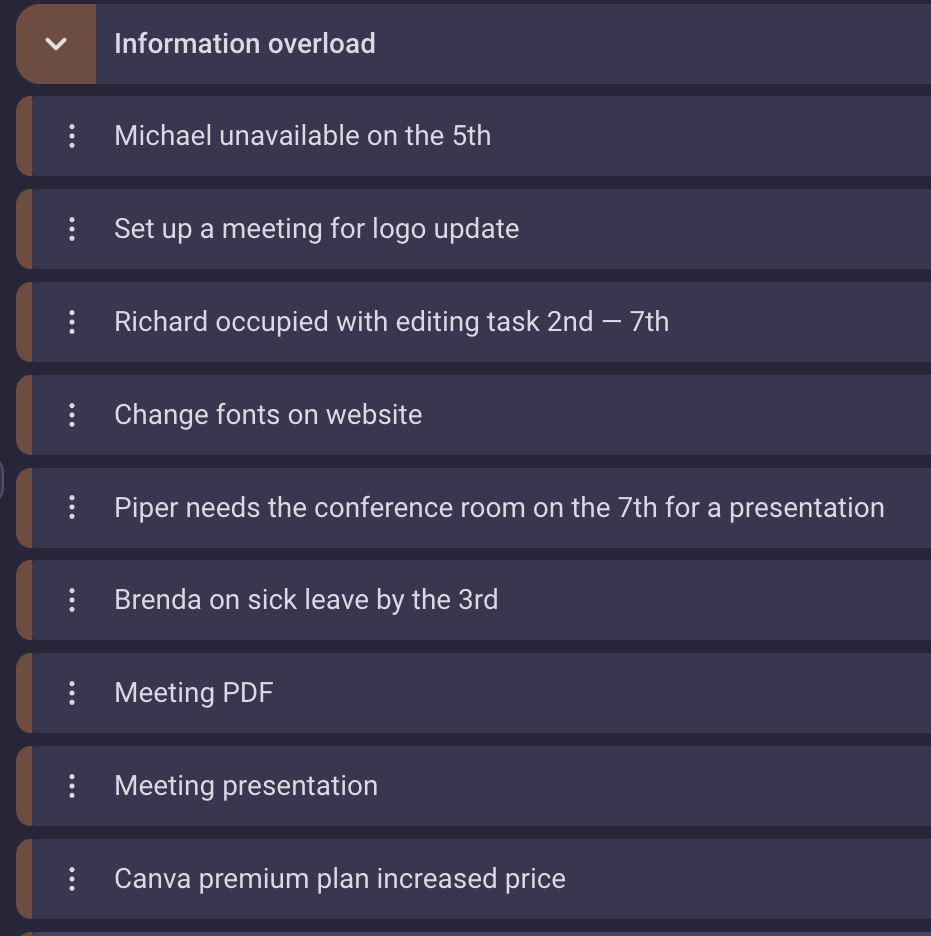The image size is (931, 936).
Task: Open Brenda on sick leave entry
Action: tap(306, 600)
